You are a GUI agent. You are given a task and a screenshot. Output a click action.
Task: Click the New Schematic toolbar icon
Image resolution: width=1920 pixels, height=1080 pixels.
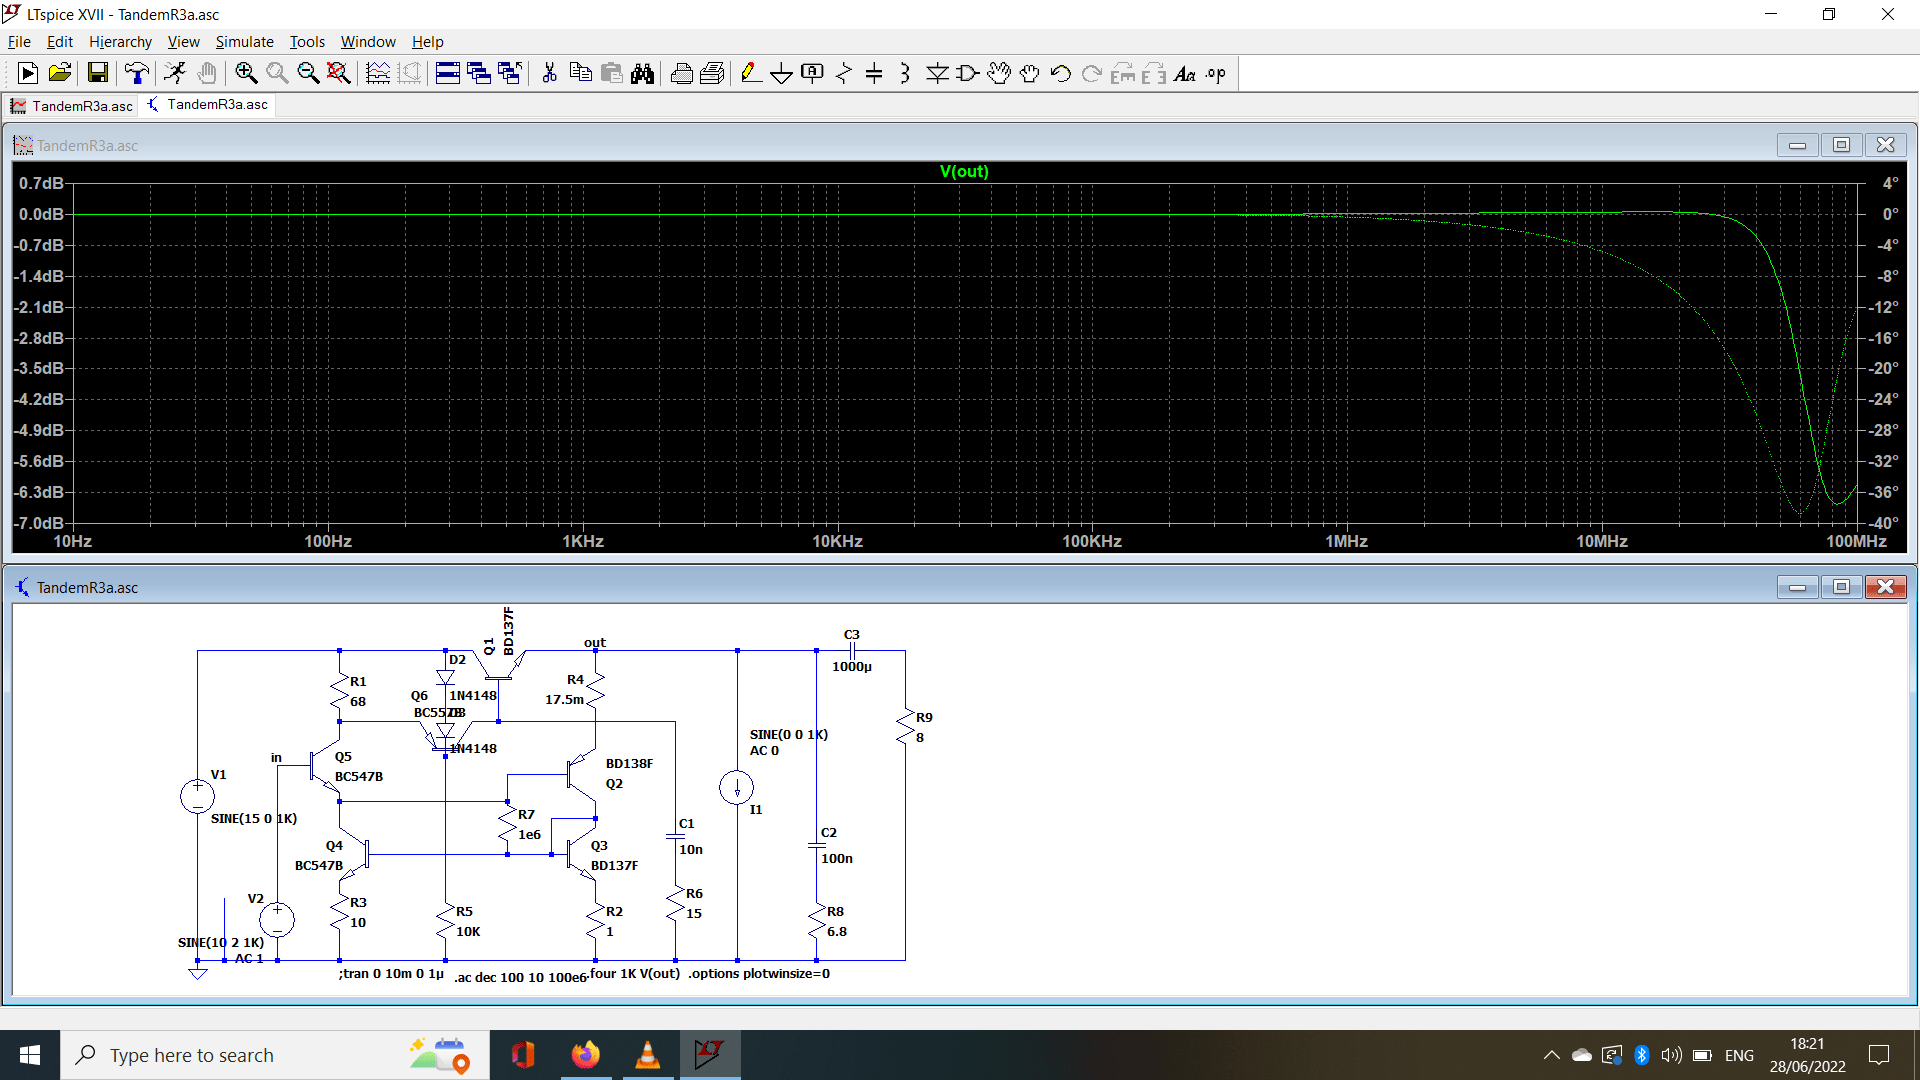(28, 73)
